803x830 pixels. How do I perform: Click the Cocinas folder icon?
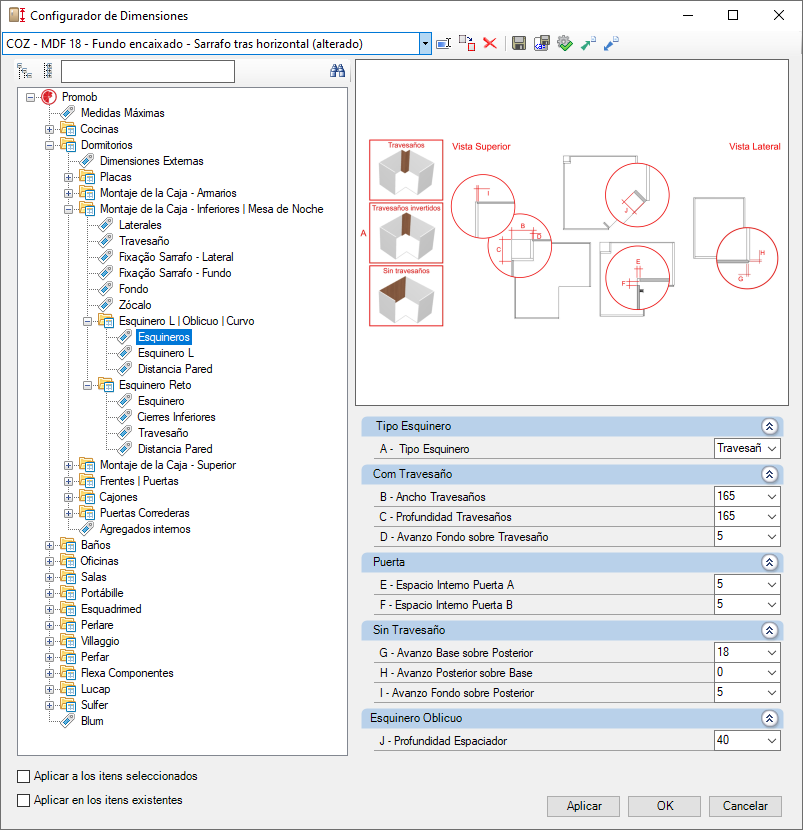[68, 129]
